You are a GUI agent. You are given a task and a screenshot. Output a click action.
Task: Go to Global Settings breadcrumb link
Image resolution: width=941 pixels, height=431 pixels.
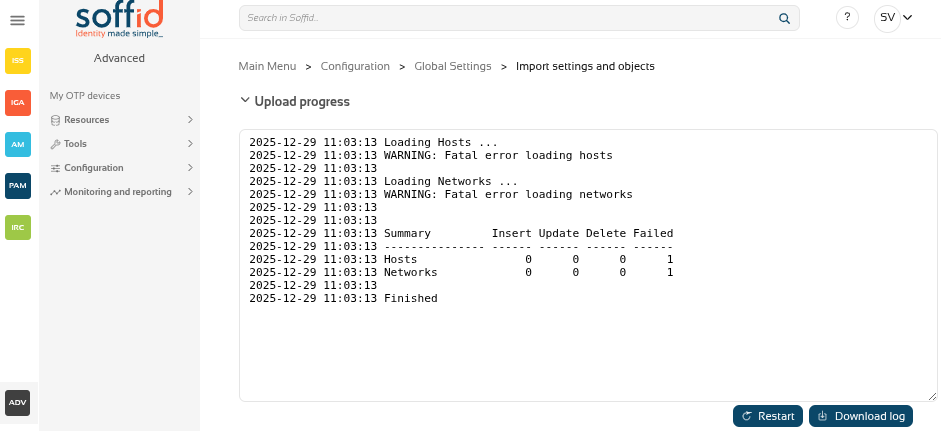click(x=453, y=66)
